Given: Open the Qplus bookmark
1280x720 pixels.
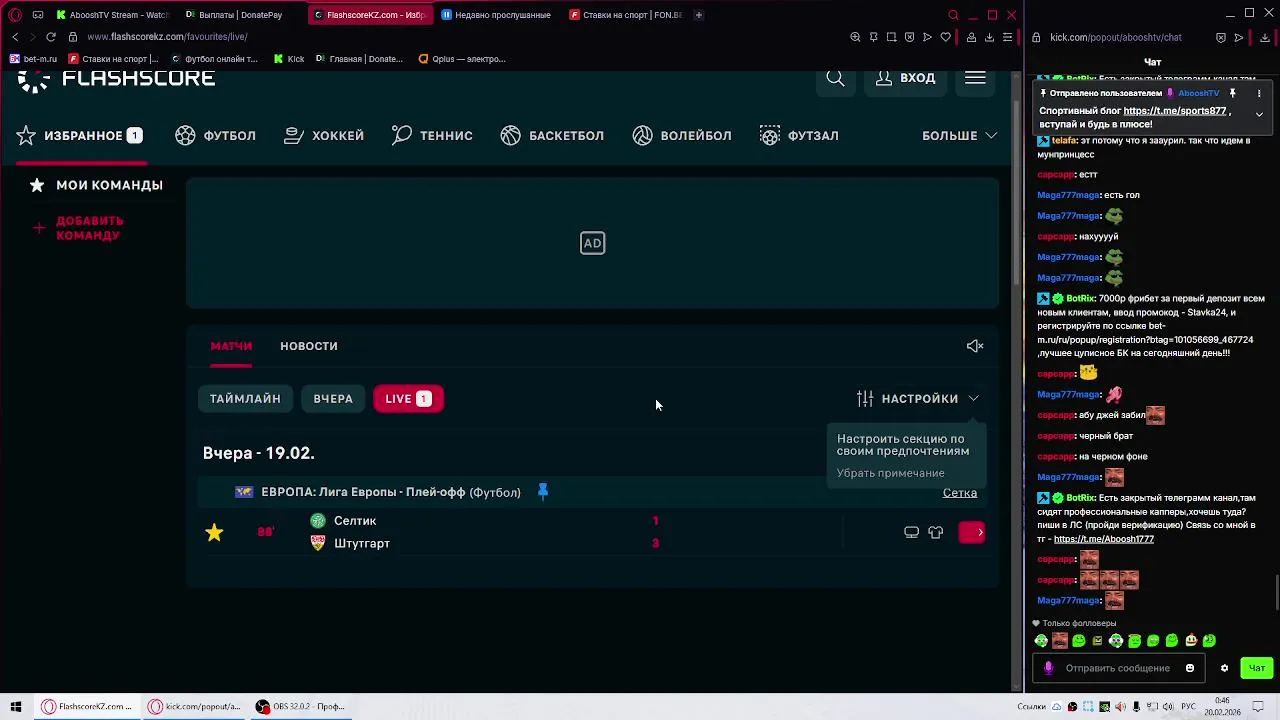Looking at the screenshot, I should 462,59.
